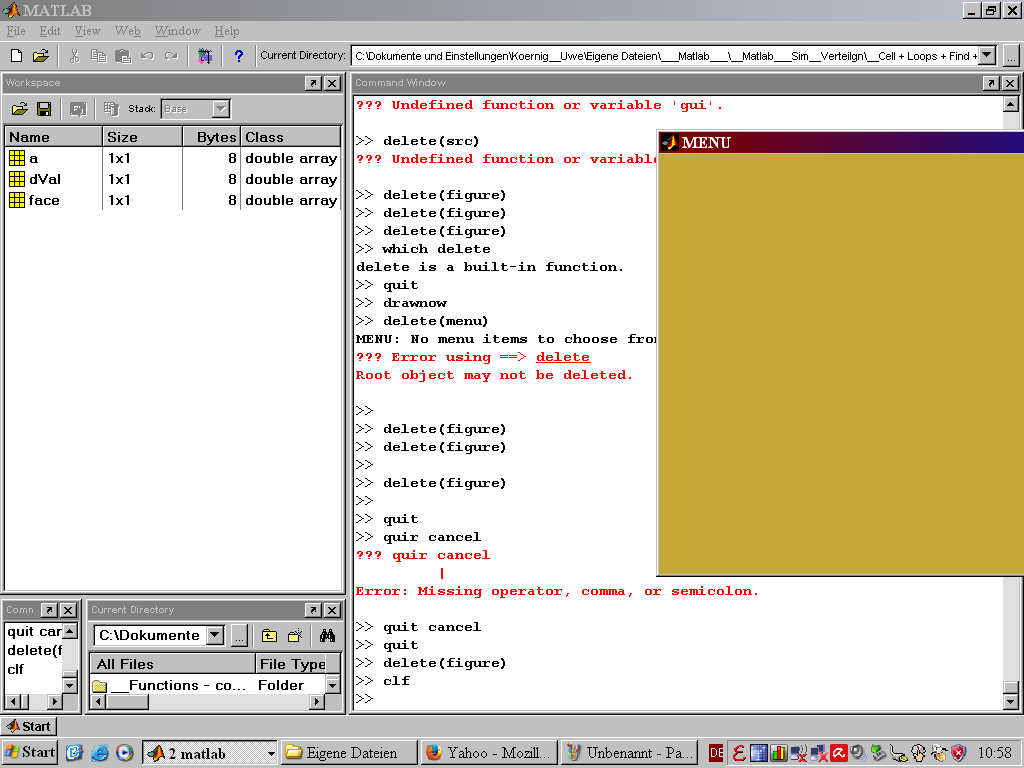Click the blue question mark Help icon

pyautogui.click(x=238, y=56)
